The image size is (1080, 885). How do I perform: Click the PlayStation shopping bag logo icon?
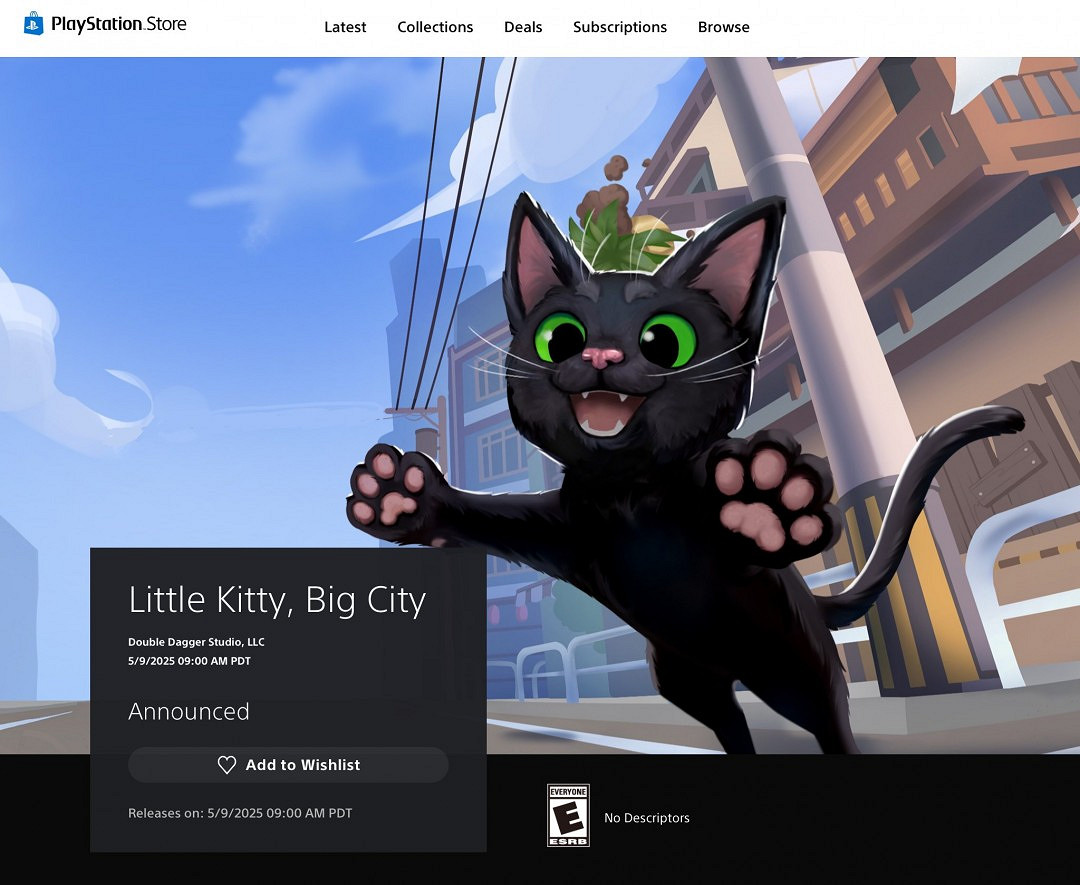(34, 24)
